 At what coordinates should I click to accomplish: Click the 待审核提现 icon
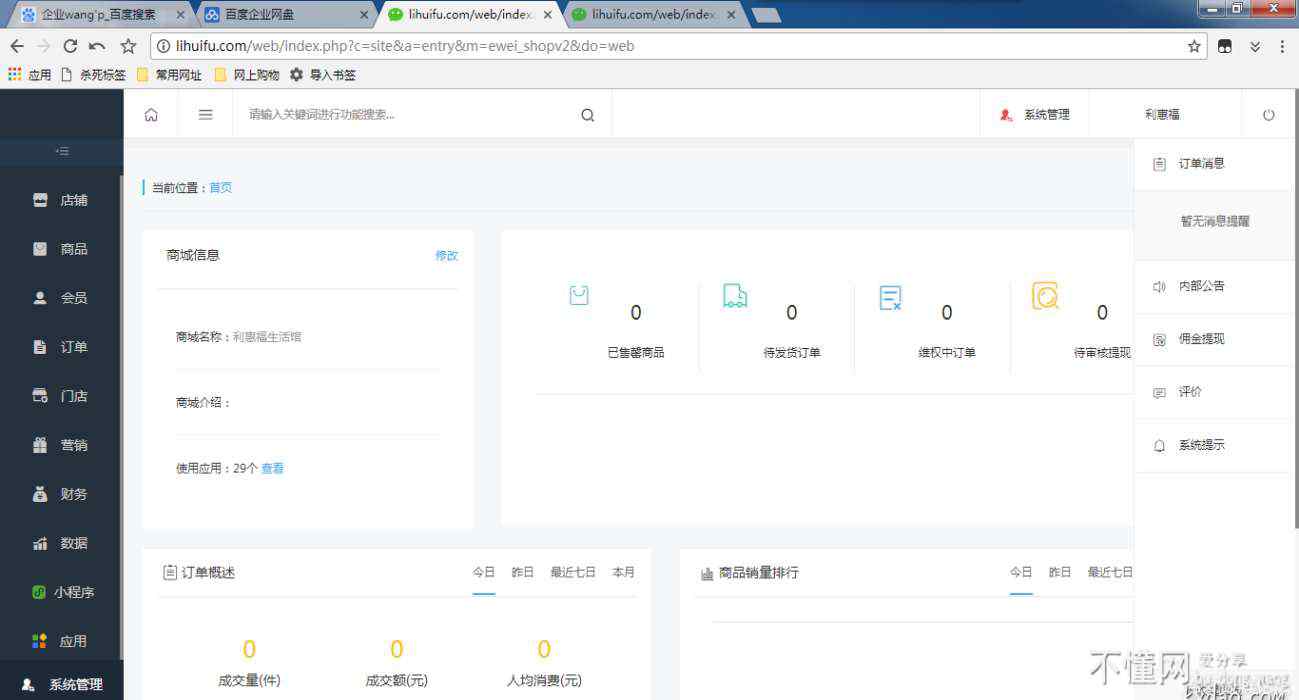pos(1045,296)
